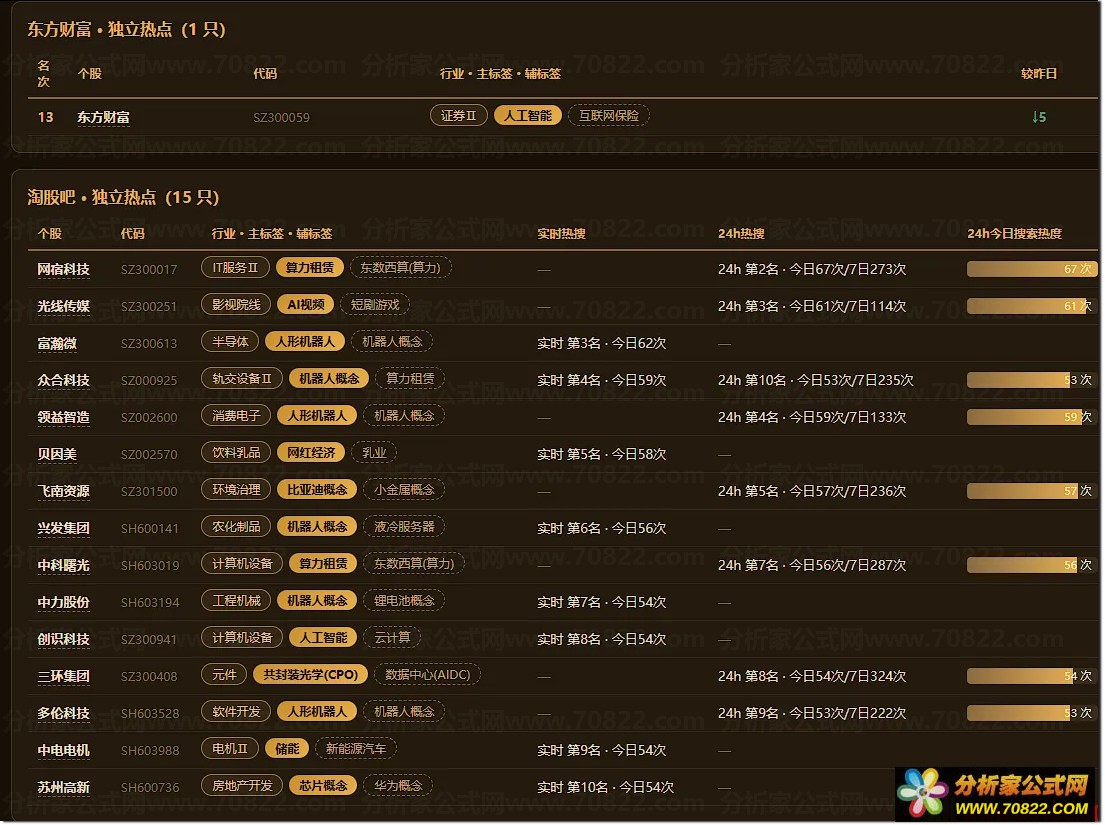Viewport: 1105px width, 825px height.
Task: Select the 农化制品 industry tag
Action: tap(236, 526)
